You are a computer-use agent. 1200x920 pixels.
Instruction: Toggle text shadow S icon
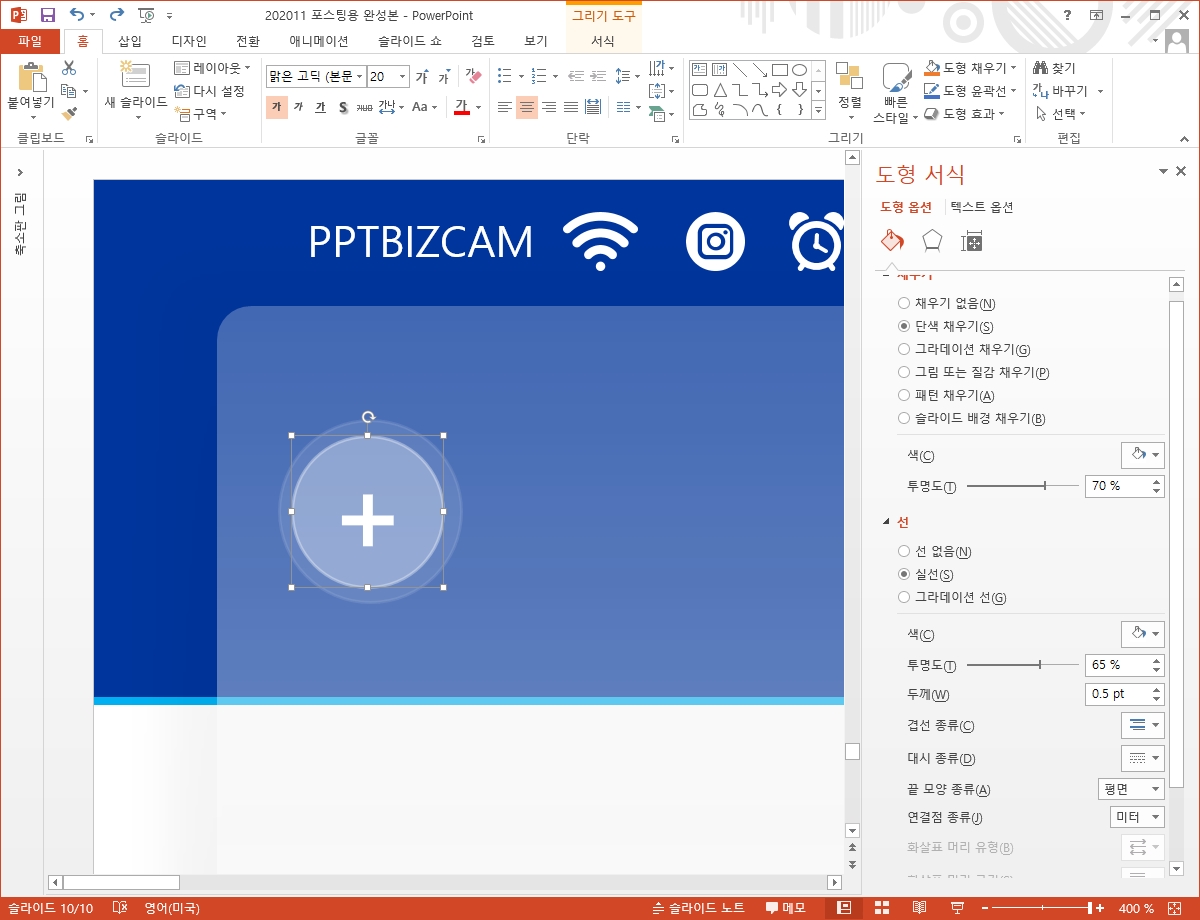343,107
